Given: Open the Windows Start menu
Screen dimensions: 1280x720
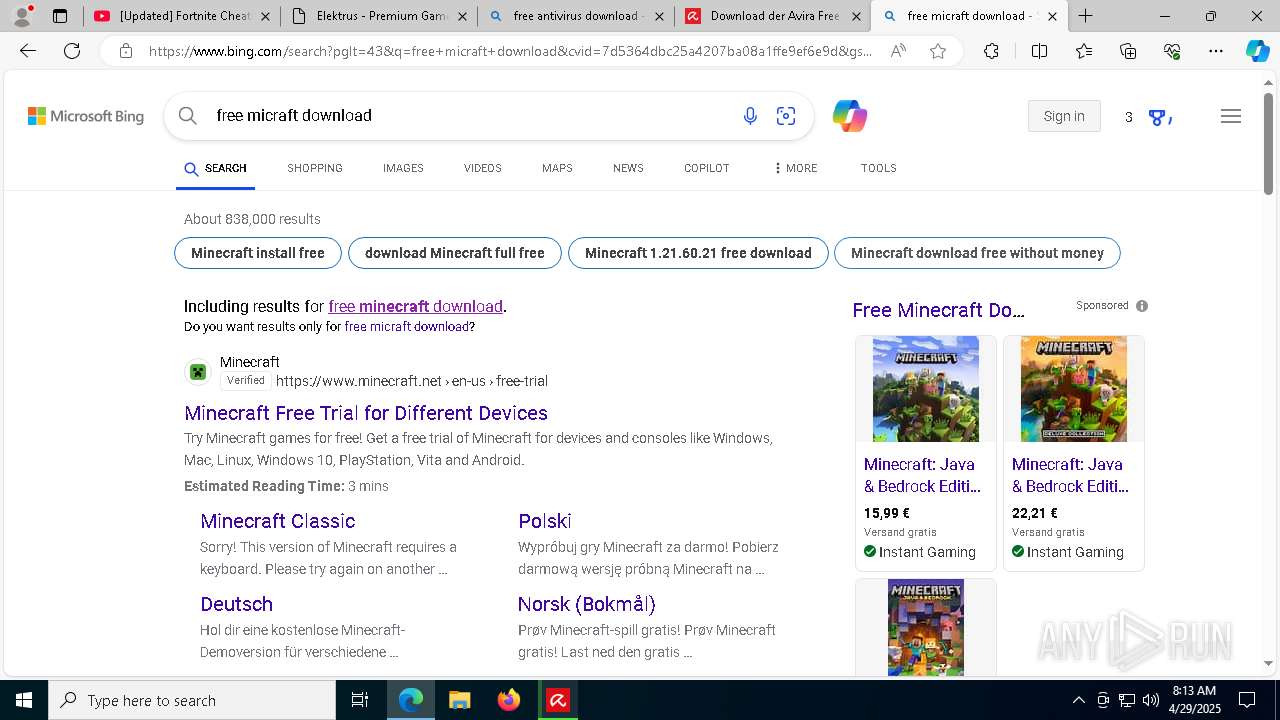Looking at the screenshot, I should pos(24,700).
